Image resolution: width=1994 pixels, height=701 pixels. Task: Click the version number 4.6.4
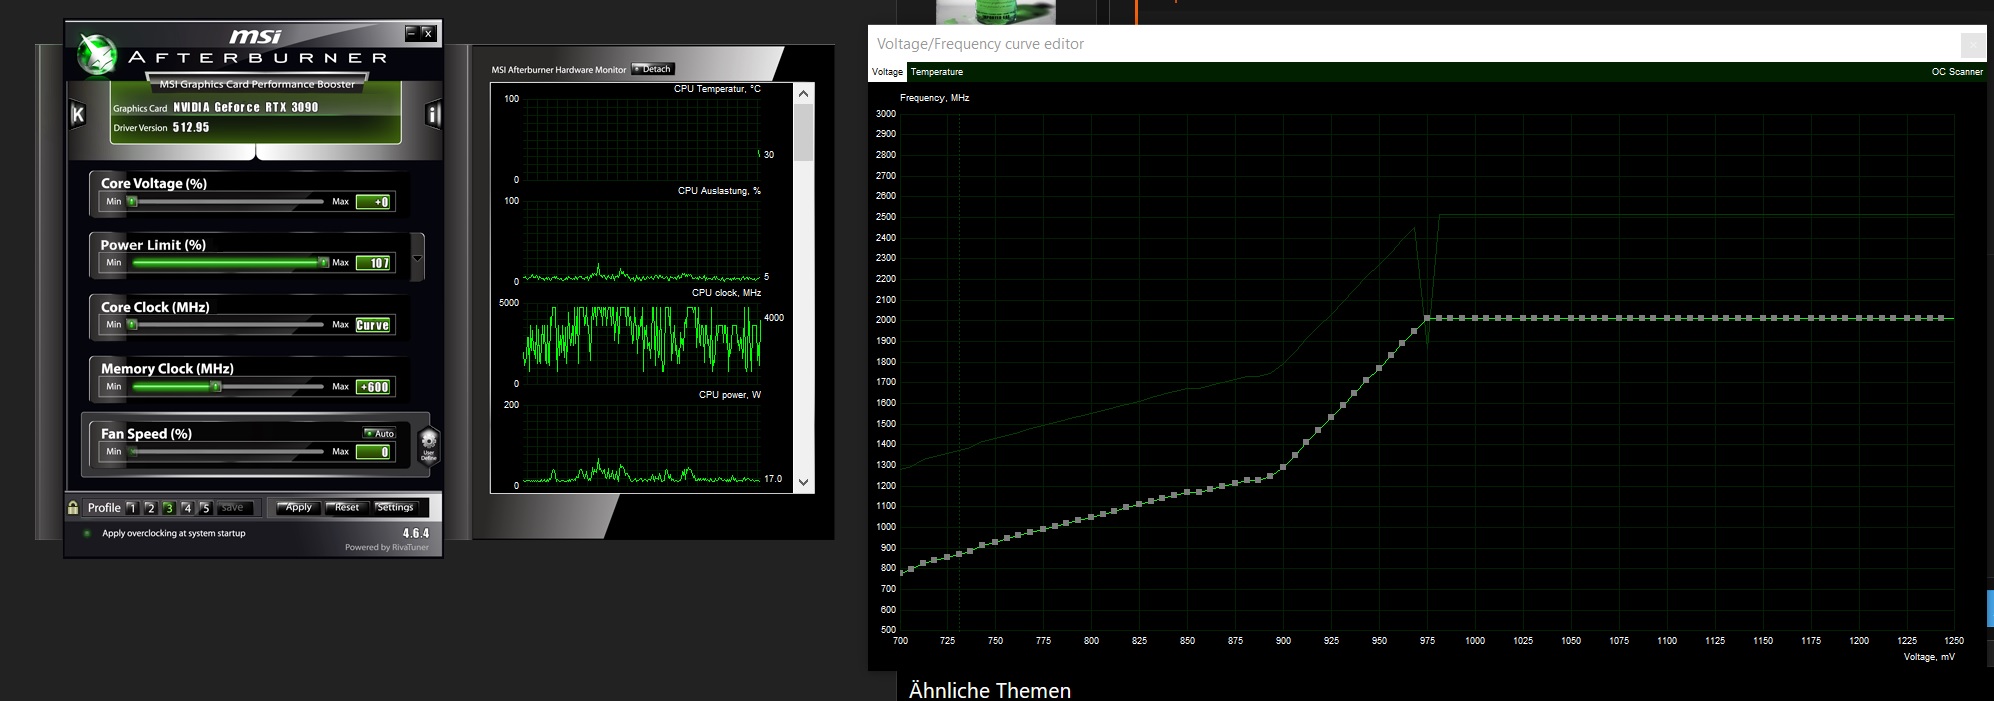[x=416, y=533]
